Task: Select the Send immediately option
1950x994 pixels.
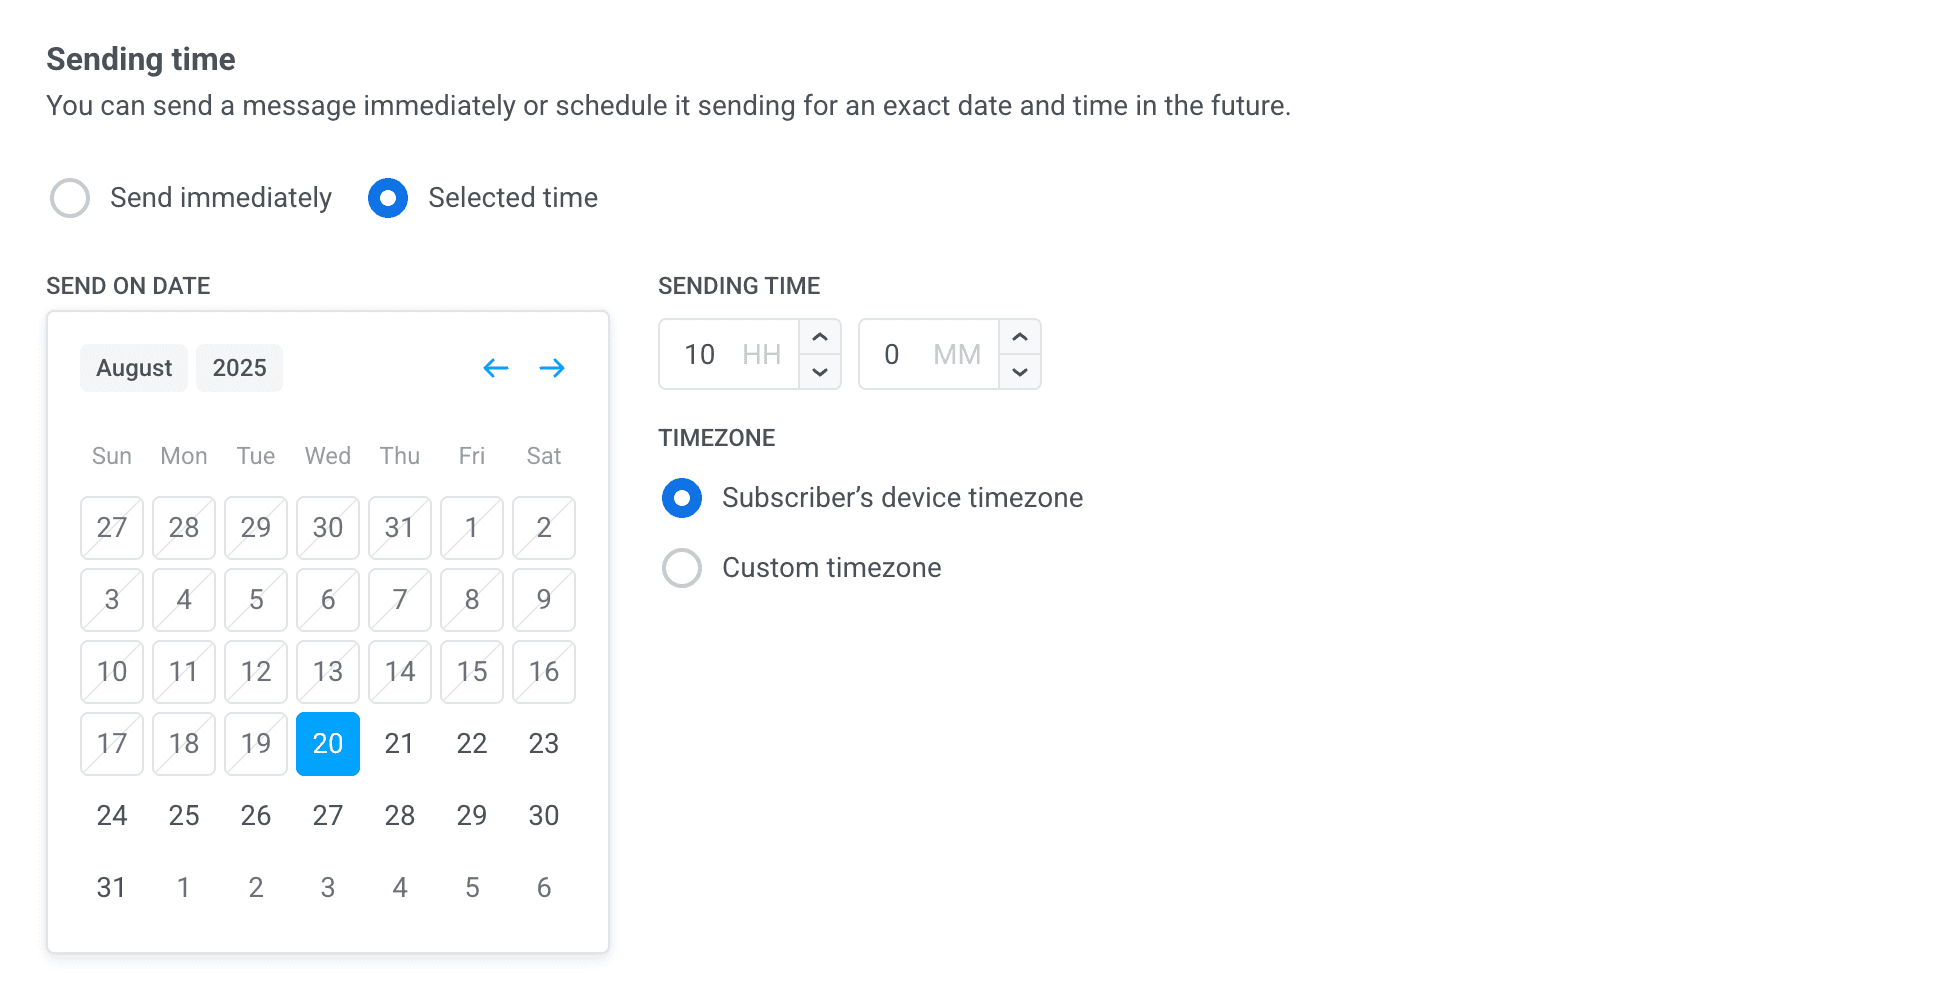Action: tap(69, 198)
